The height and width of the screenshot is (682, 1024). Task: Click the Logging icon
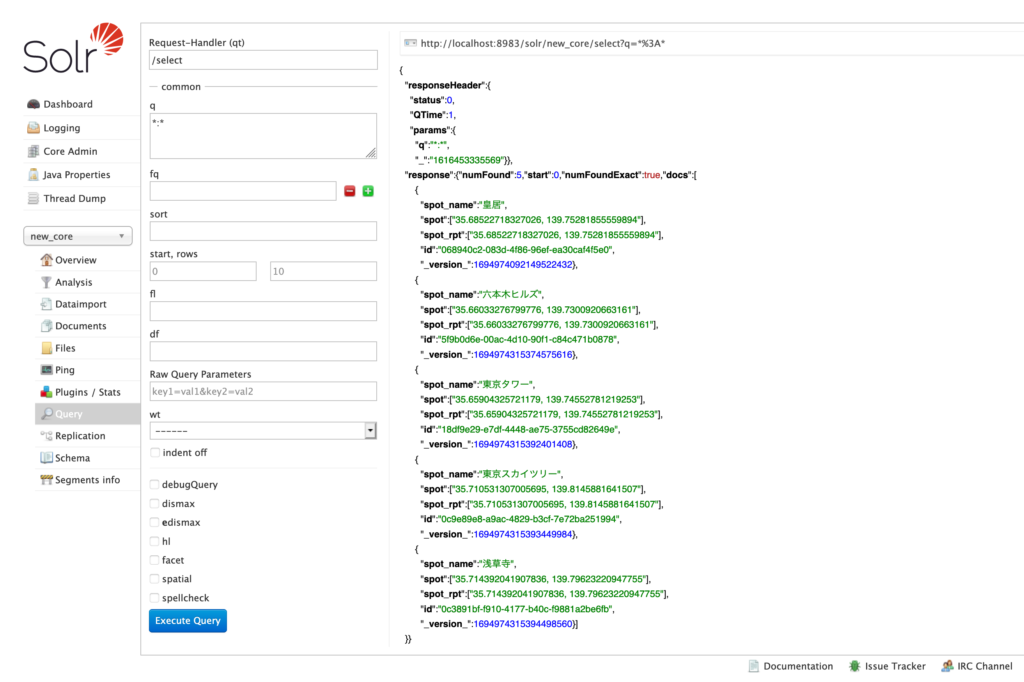point(33,128)
